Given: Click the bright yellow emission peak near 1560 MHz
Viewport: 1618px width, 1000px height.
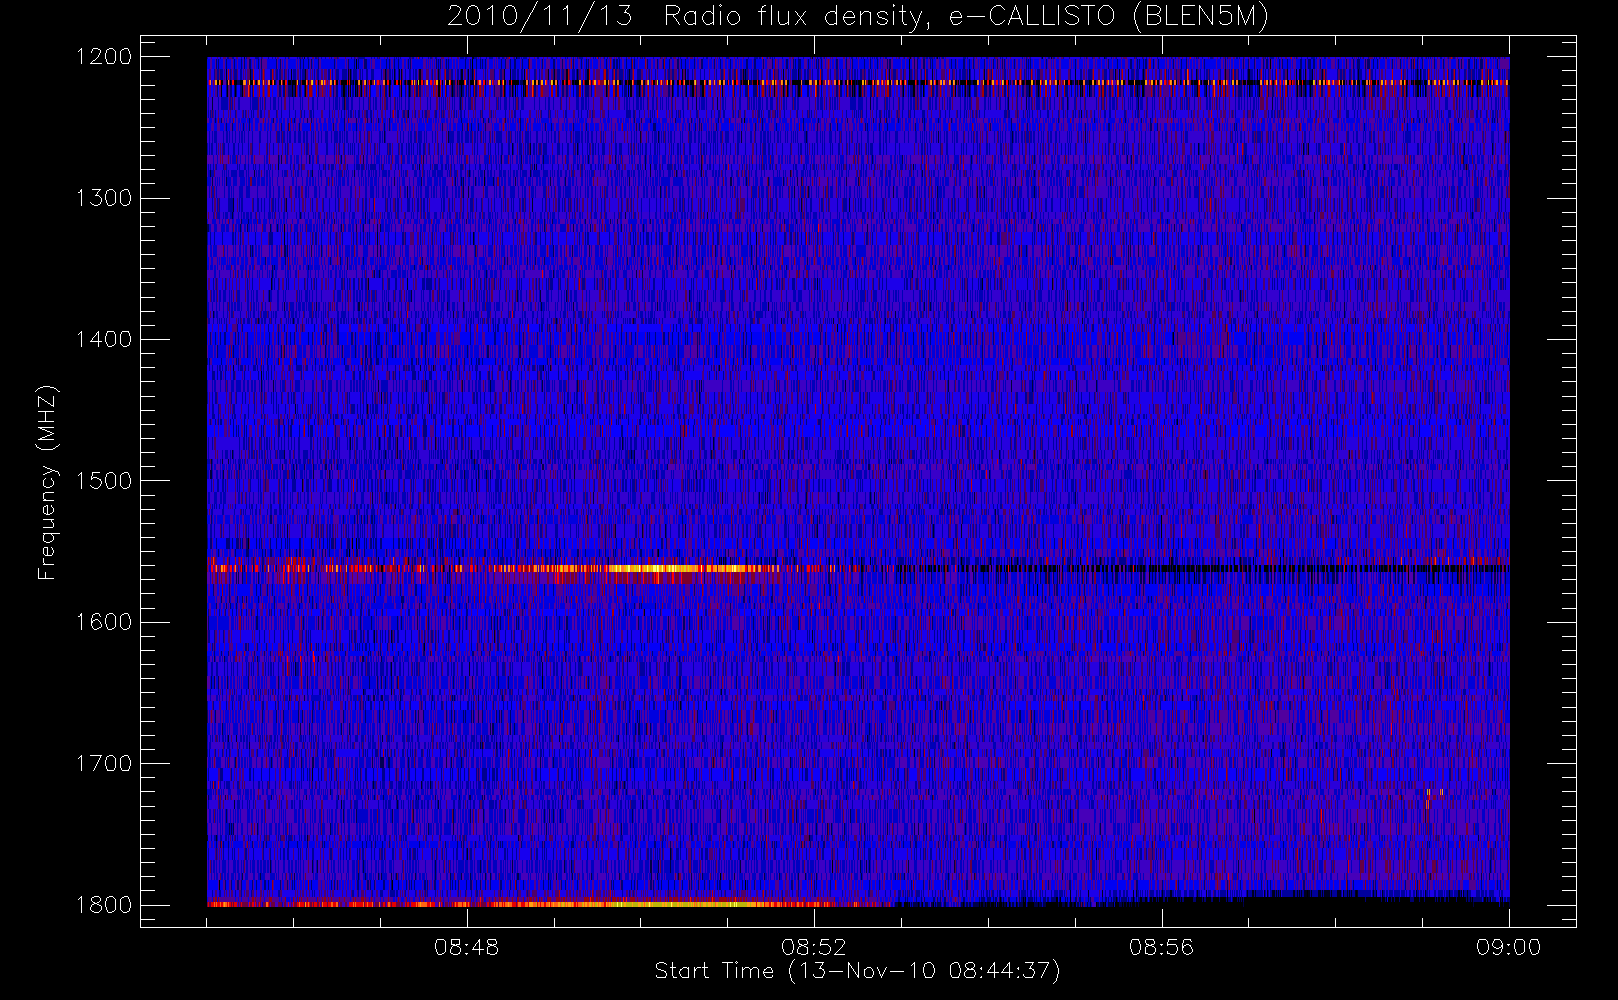Looking at the screenshot, I should click(x=655, y=568).
